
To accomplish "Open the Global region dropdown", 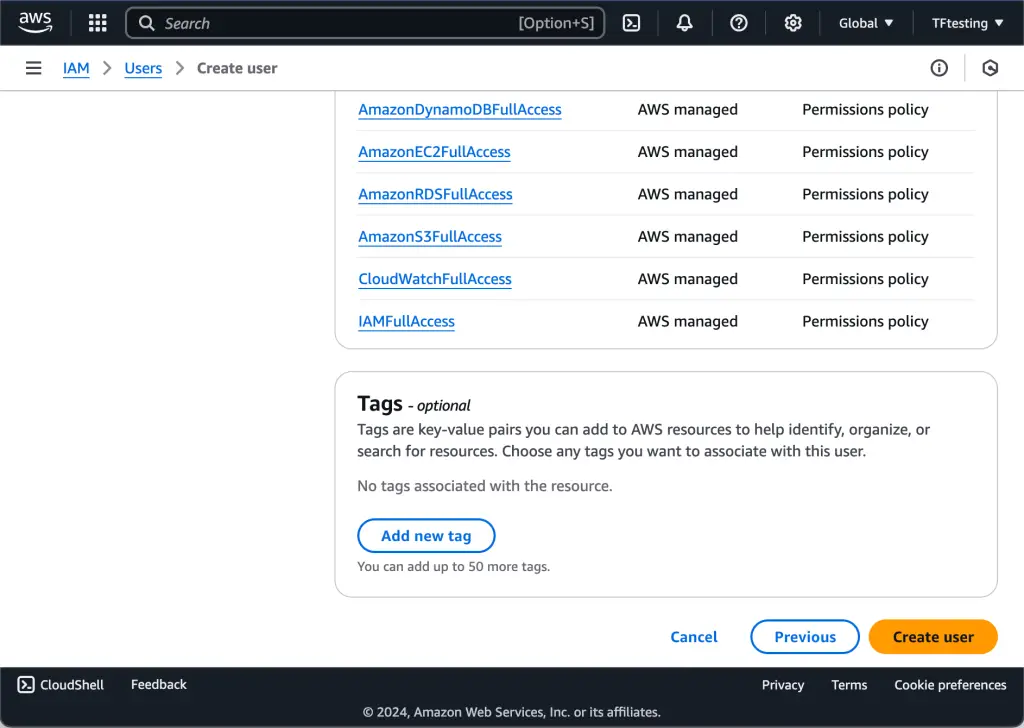I will 864,22.
